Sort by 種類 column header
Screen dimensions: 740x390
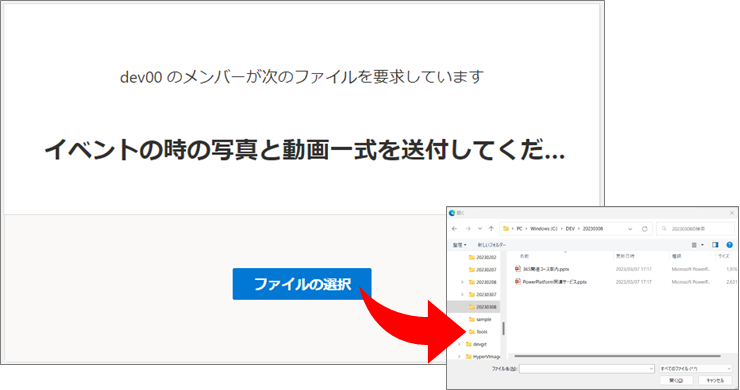click(677, 256)
